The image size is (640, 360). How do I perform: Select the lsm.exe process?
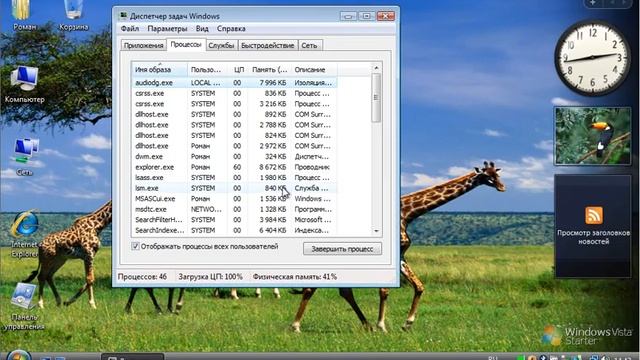click(234, 188)
